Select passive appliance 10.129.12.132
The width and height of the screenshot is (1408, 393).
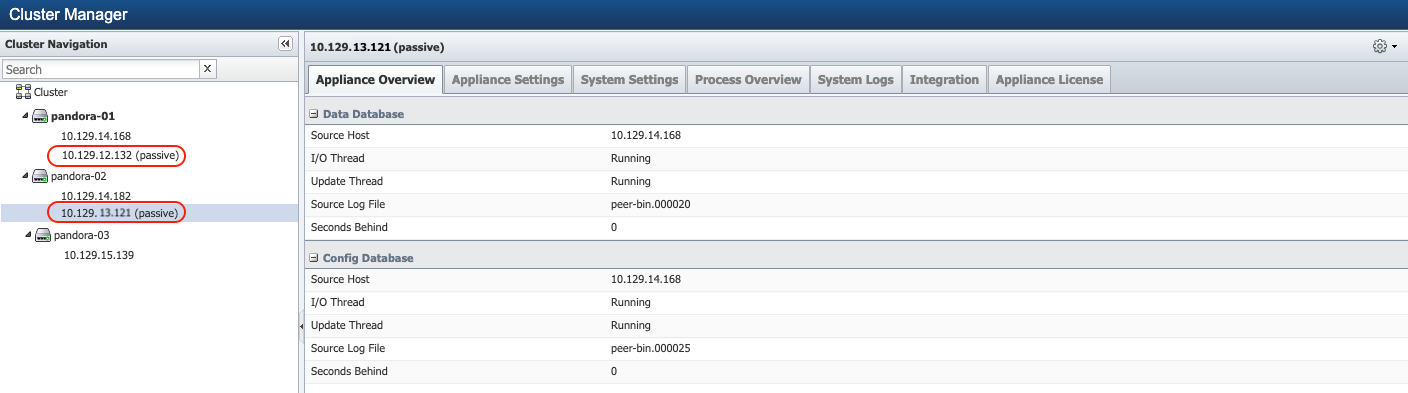pyautogui.click(x=120, y=156)
